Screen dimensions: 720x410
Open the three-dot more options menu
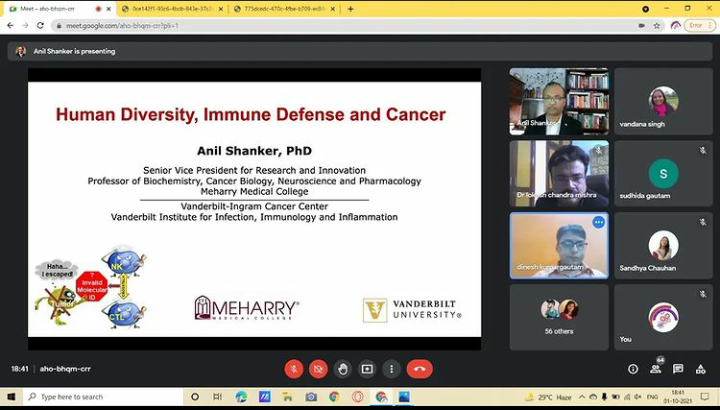[391, 369]
